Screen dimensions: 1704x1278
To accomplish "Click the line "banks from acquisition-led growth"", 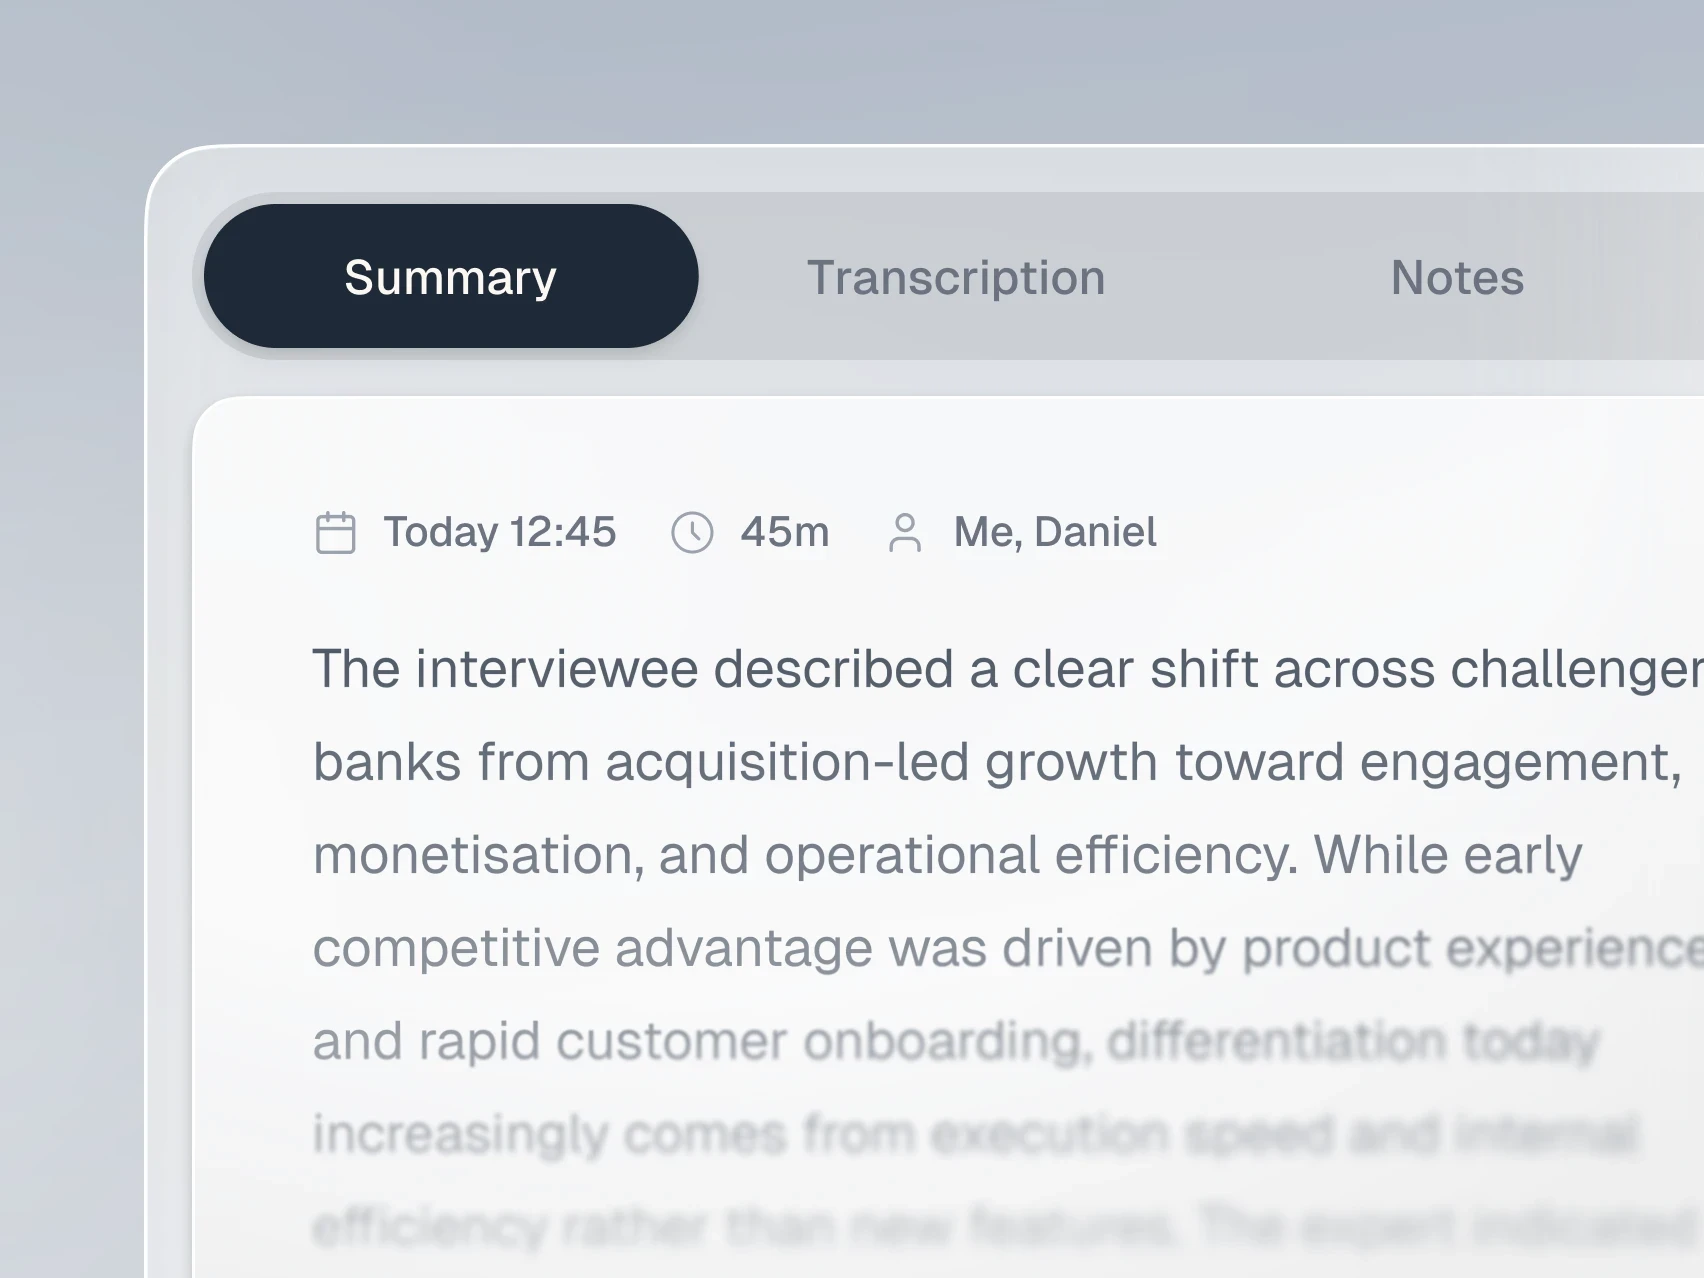I will [x=997, y=762].
